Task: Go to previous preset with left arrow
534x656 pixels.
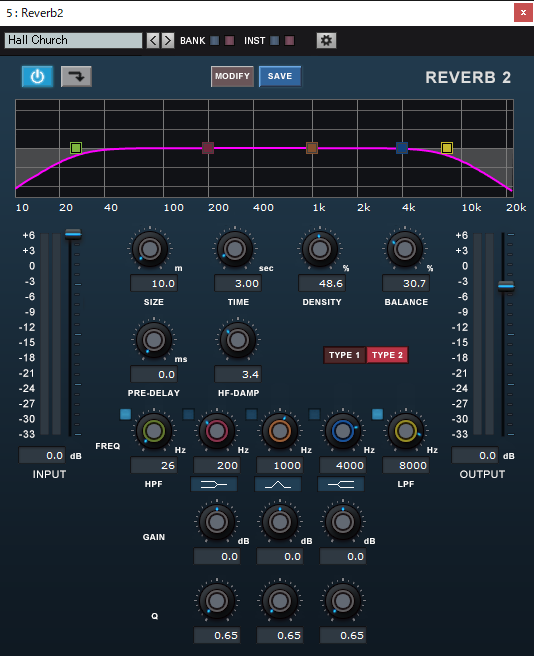Action: click(153, 41)
